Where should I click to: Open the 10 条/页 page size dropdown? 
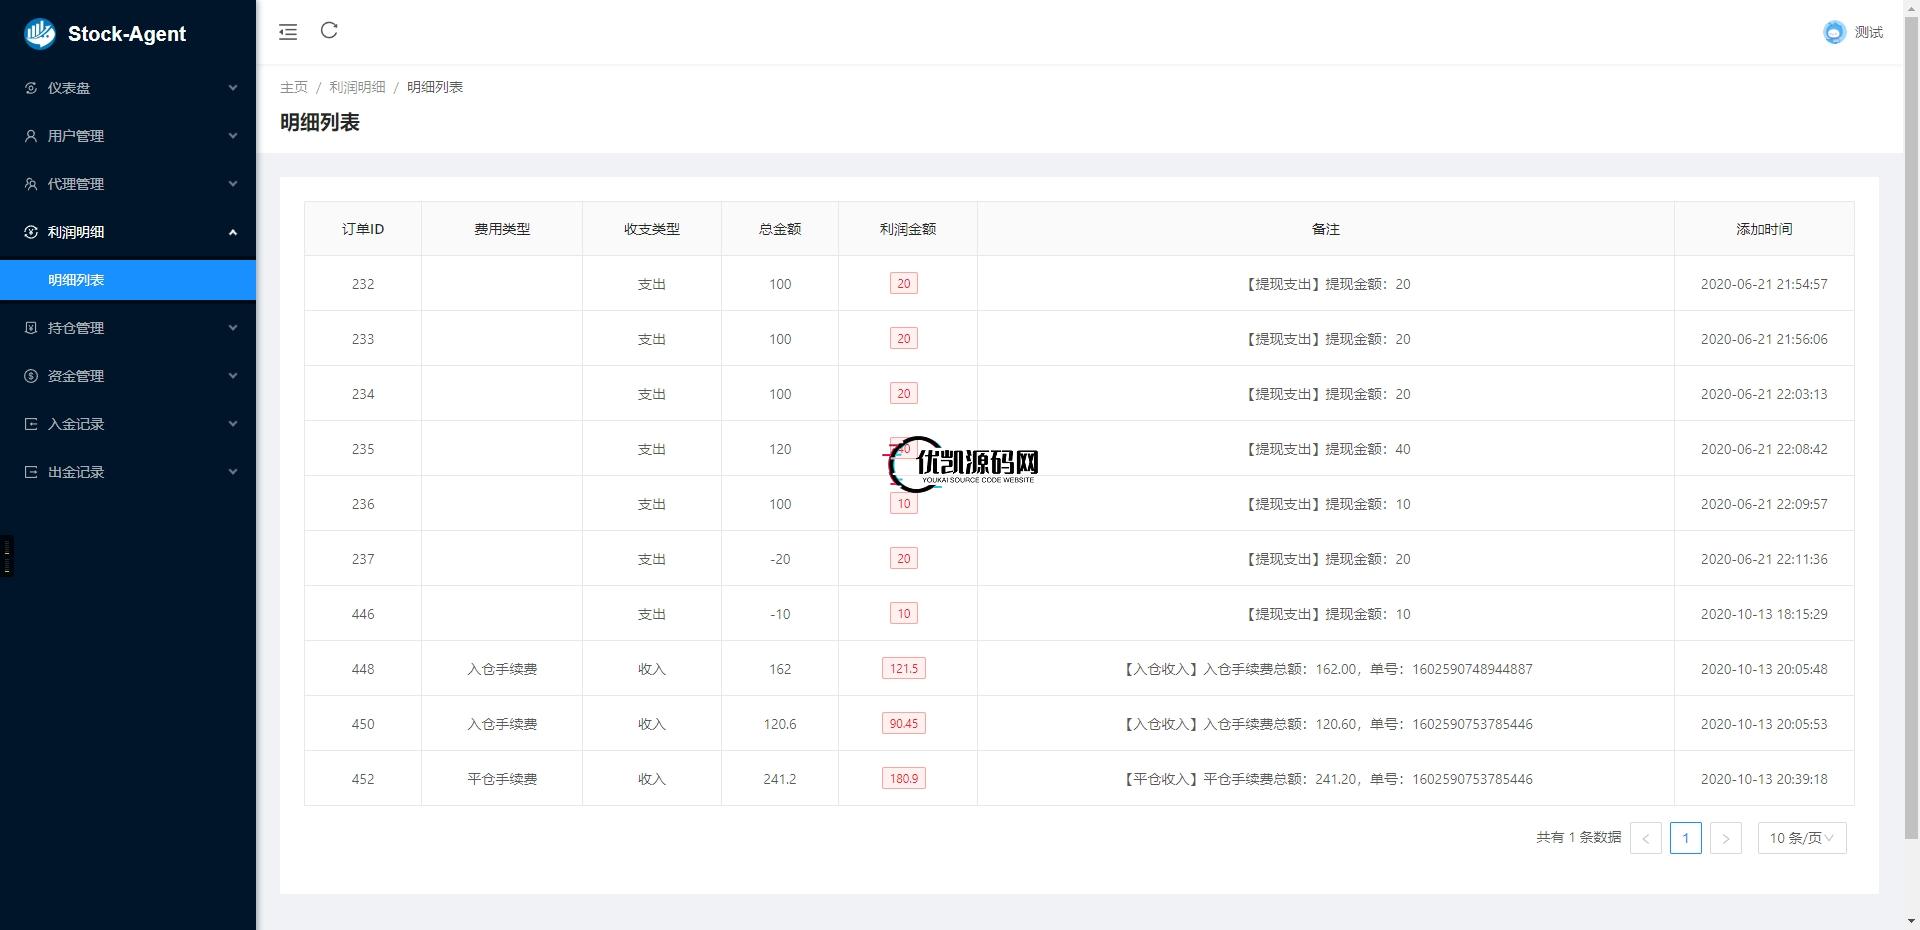point(1801,838)
